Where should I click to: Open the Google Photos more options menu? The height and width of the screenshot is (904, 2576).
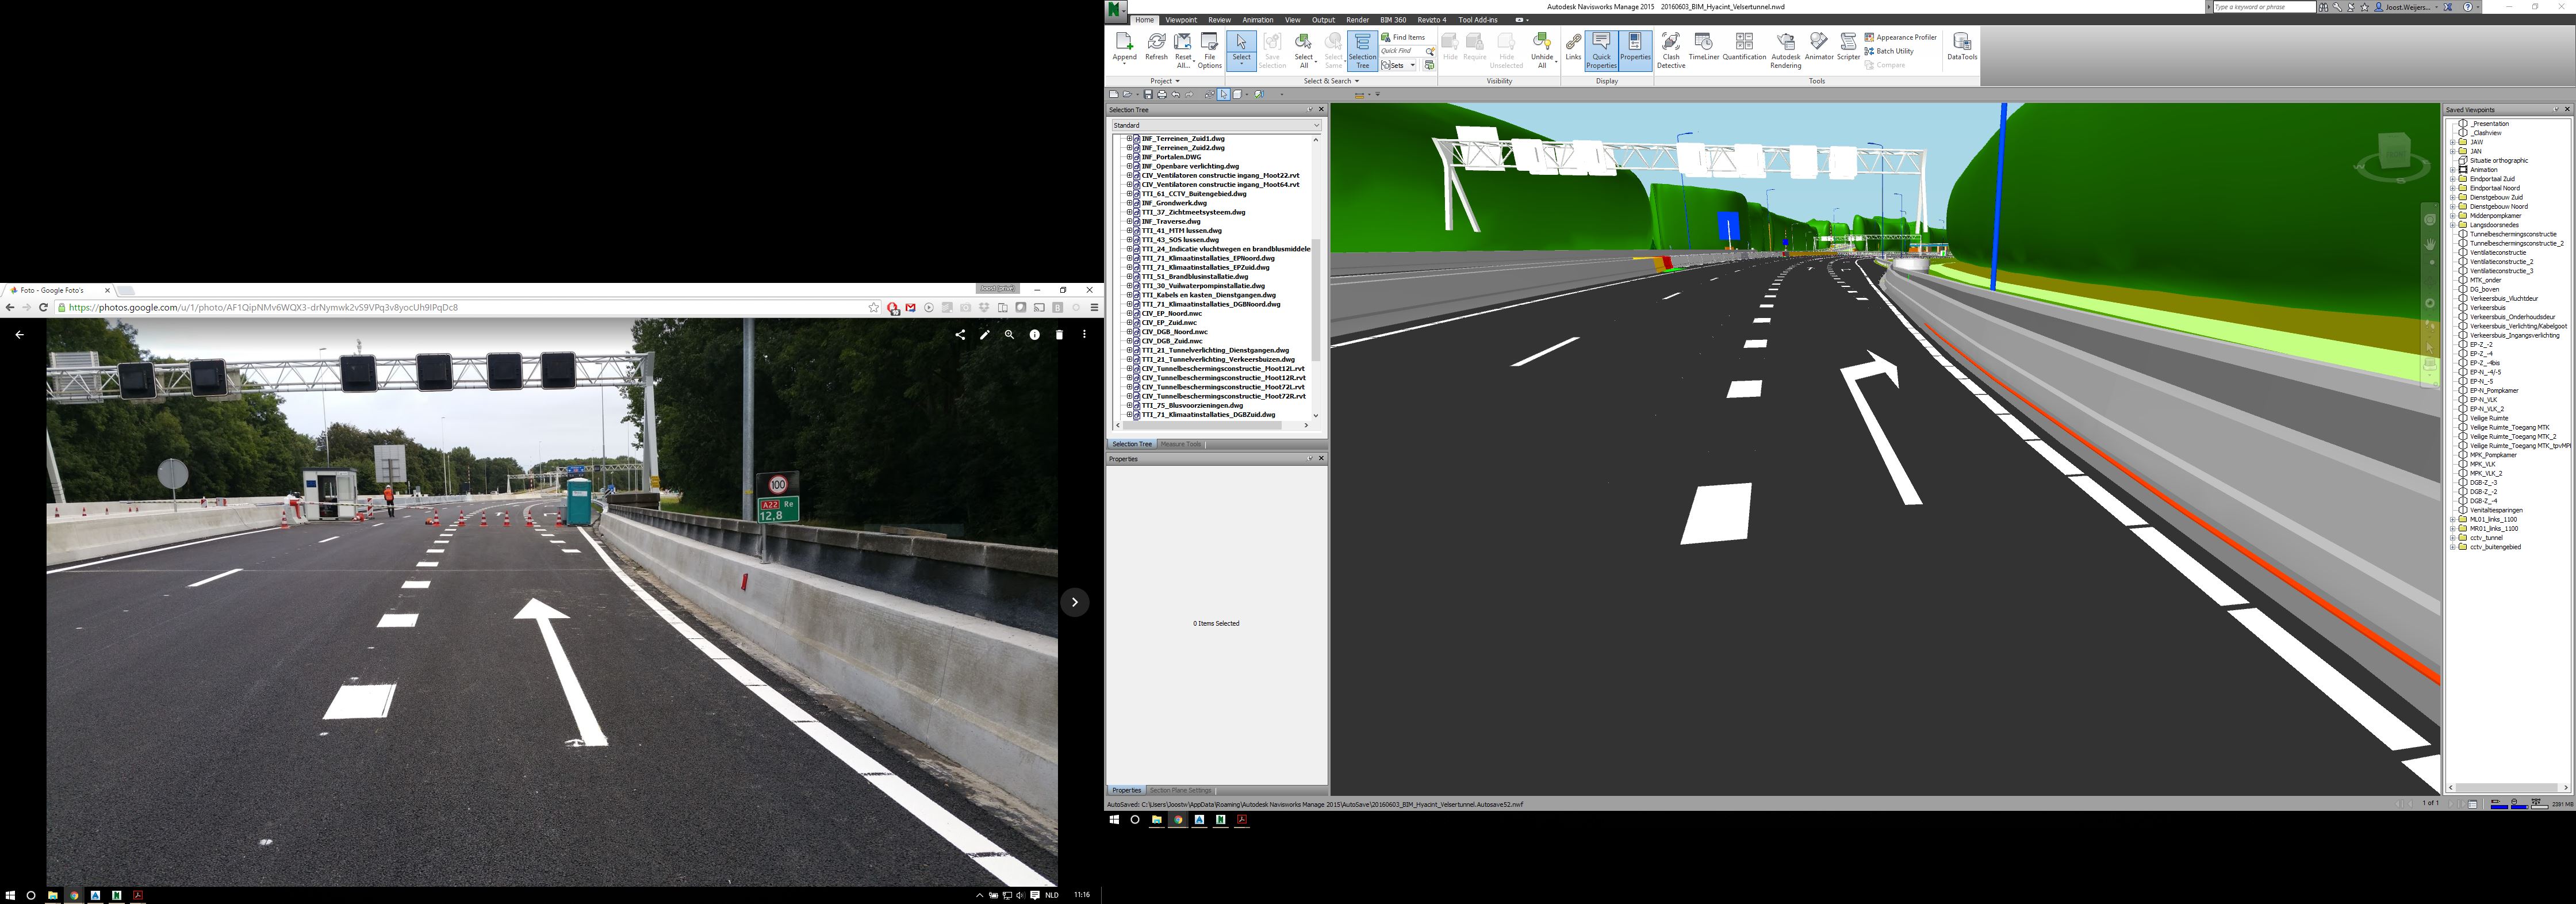[x=1084, y=335]
